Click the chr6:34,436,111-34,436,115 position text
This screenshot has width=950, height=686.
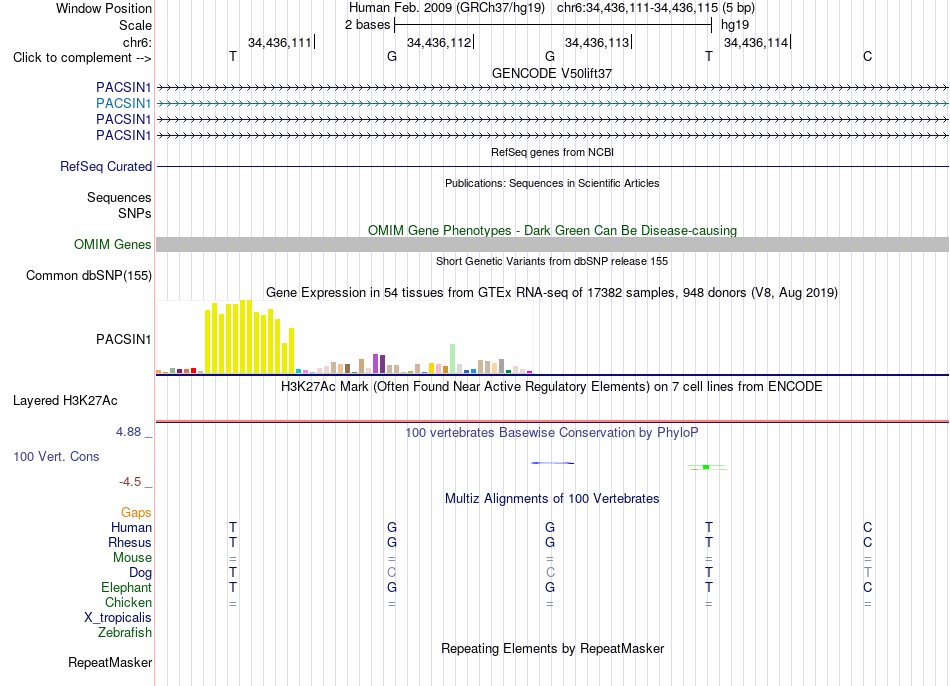[x=637, y=8]
